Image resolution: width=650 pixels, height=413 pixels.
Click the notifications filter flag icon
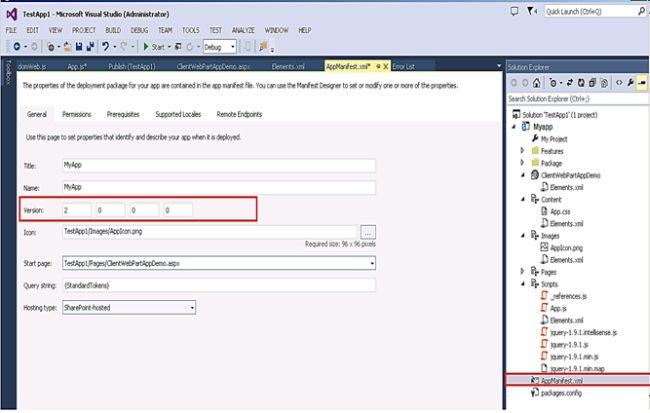click(531, 11)
